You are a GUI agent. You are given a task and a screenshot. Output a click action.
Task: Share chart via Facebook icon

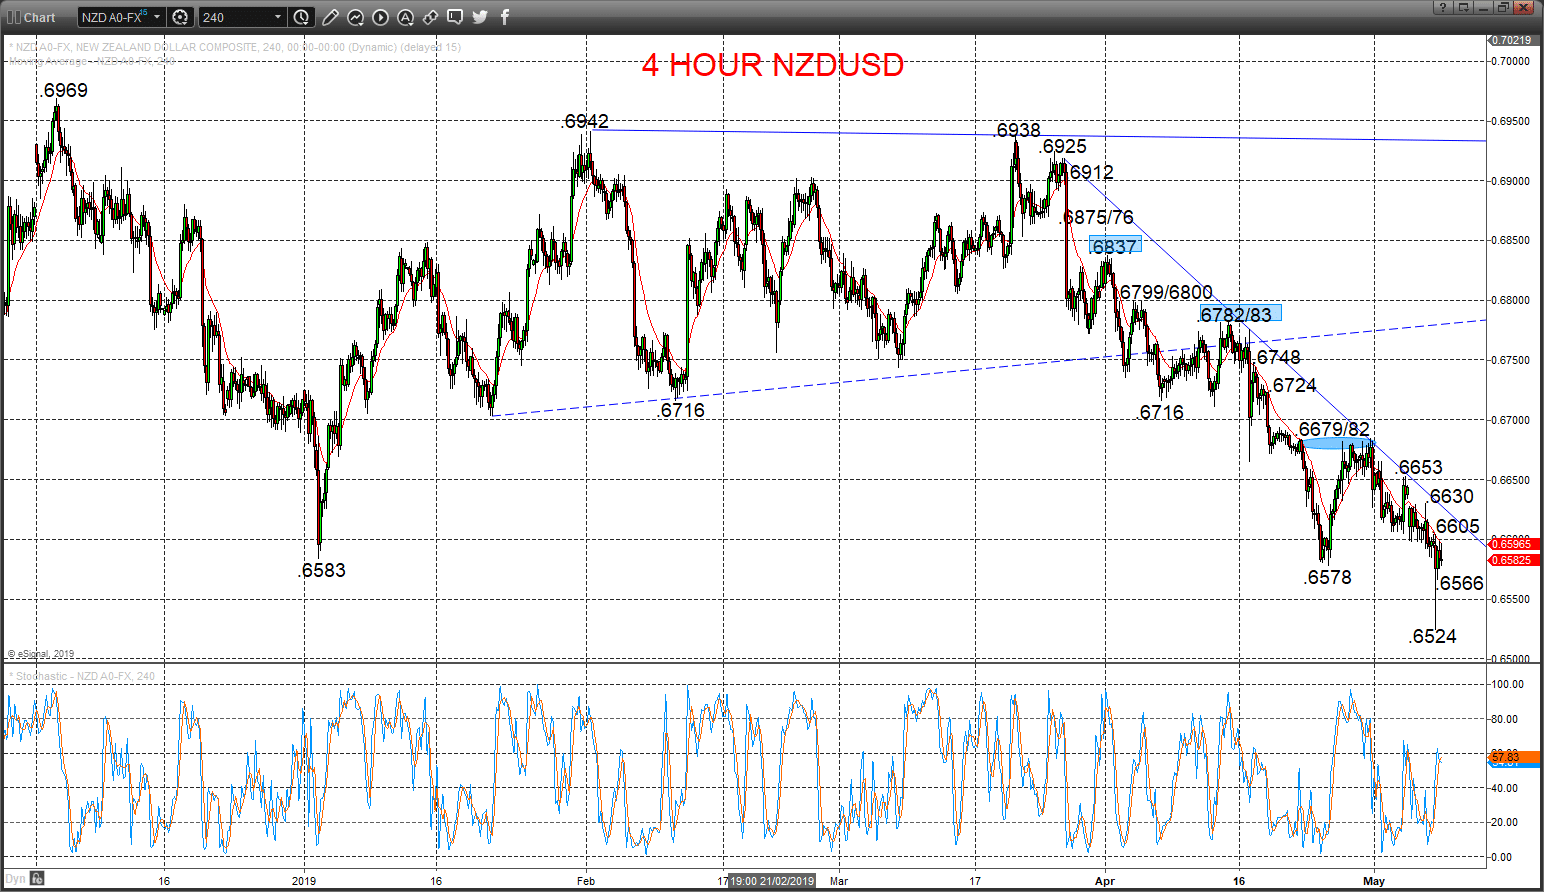[x=505, y=17]
